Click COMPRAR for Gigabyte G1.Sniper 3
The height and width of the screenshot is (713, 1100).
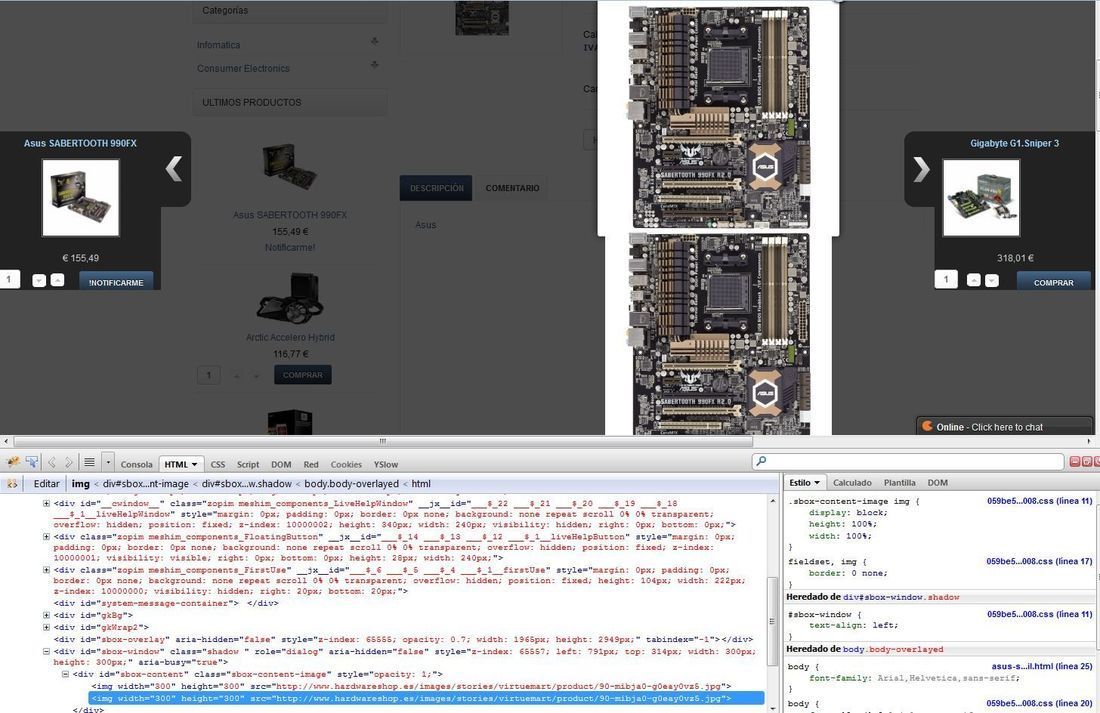tap(1054, 281)
